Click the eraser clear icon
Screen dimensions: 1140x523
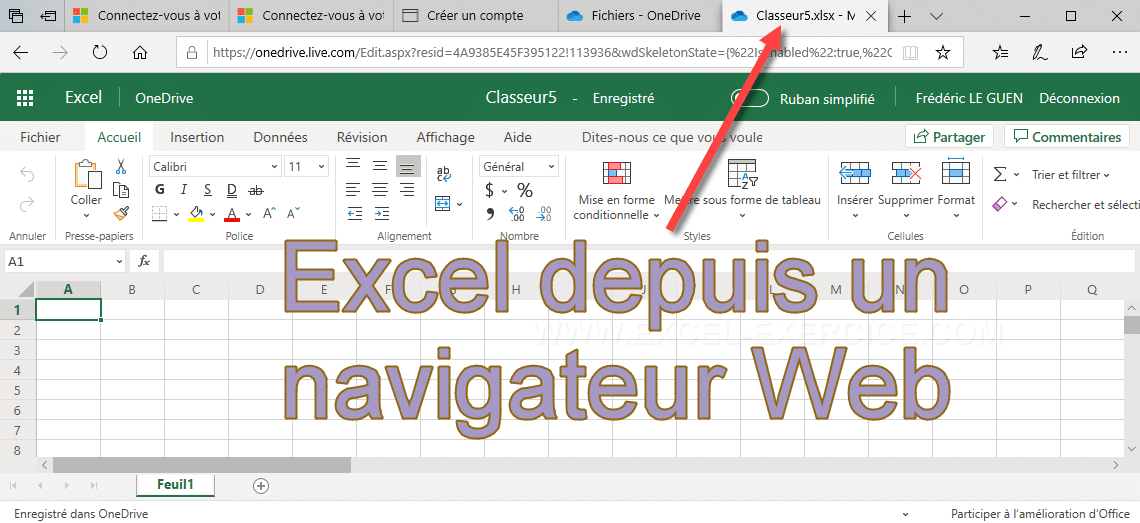(1000, 204)
